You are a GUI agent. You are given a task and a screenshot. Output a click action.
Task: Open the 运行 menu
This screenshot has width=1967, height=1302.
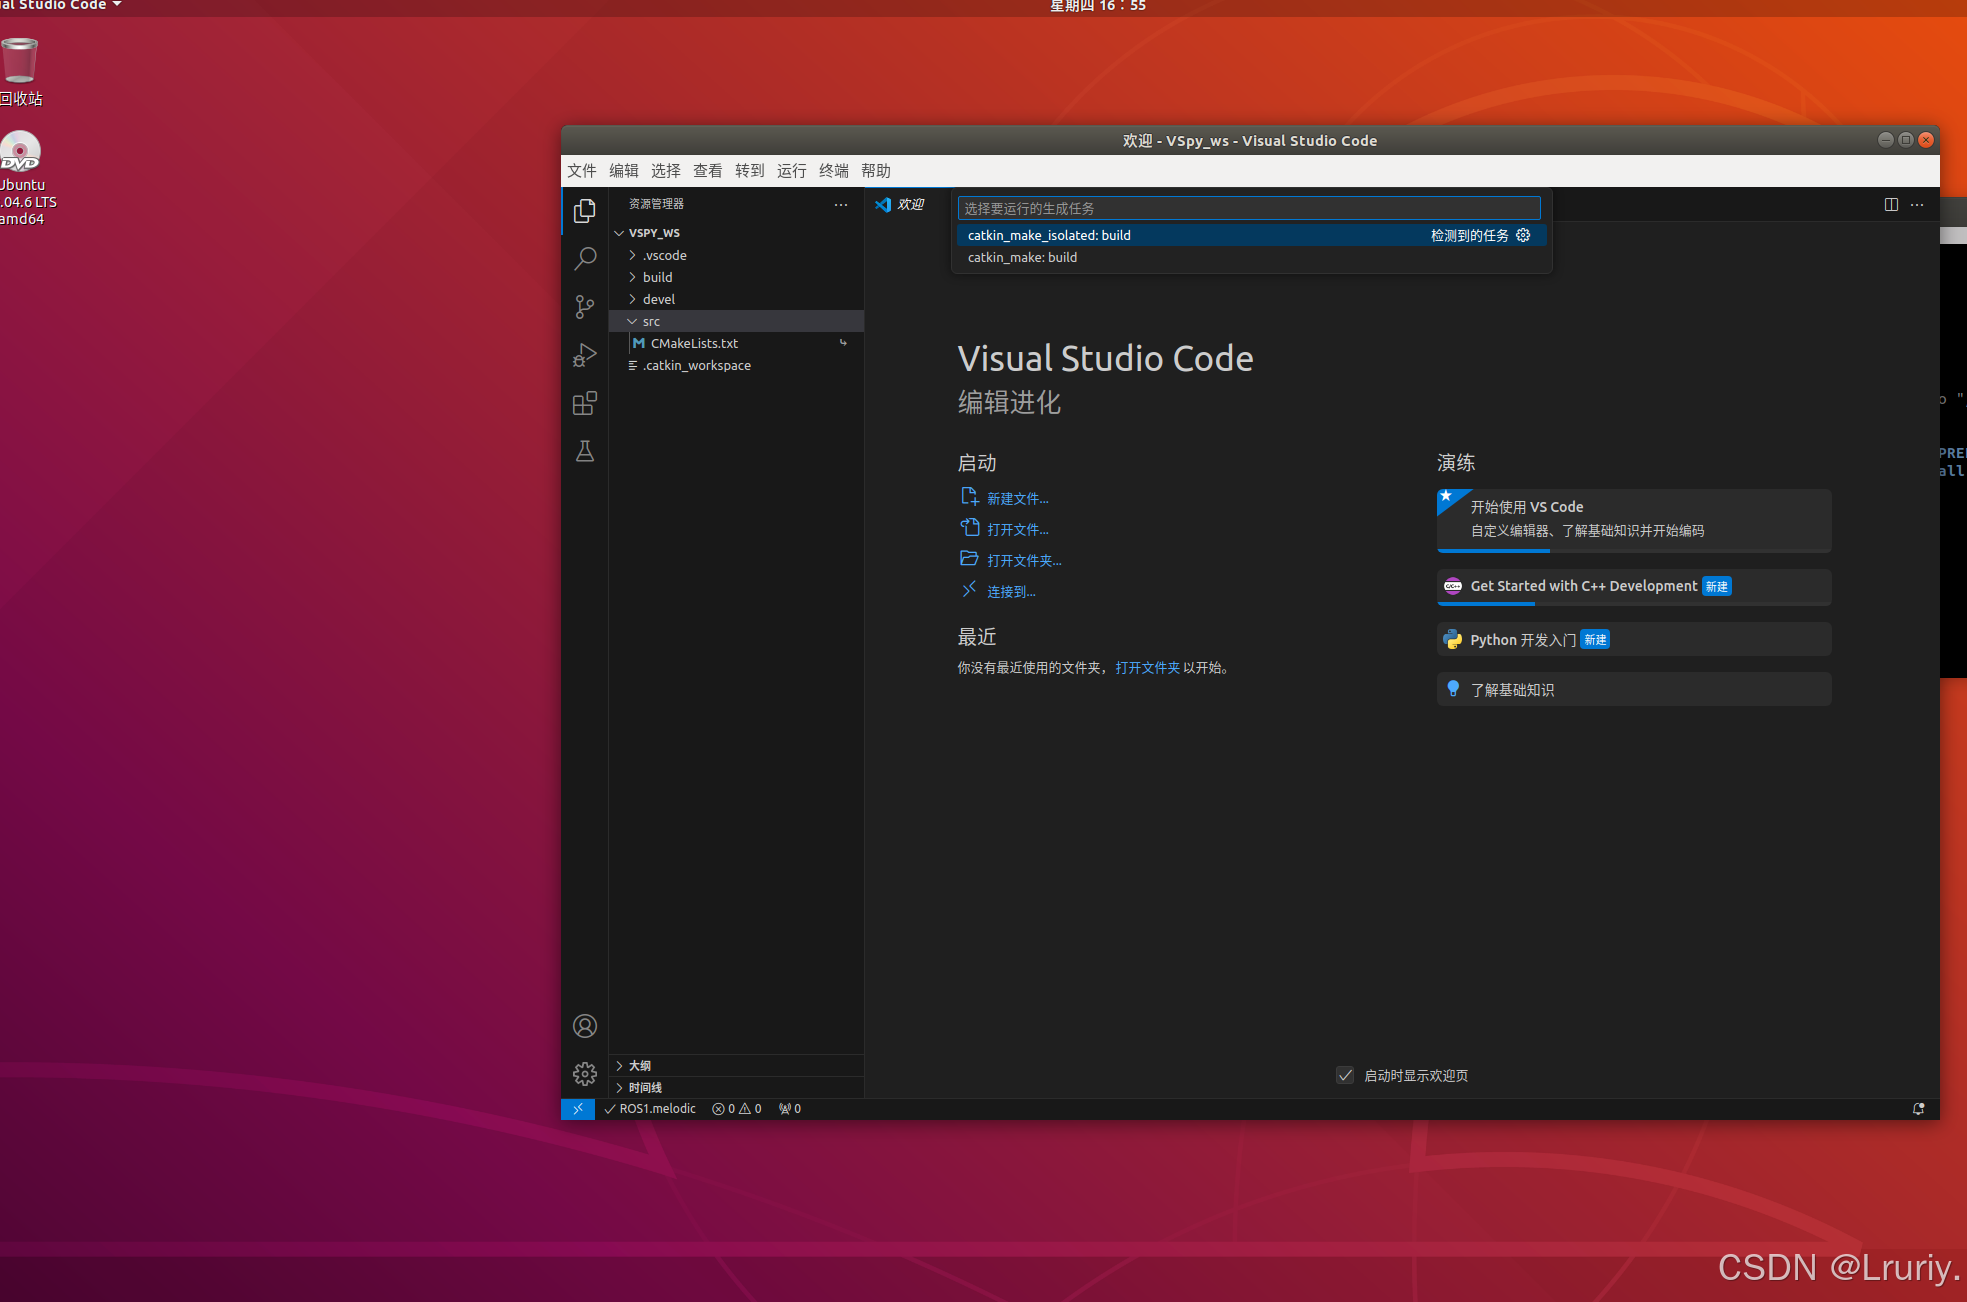(x=791, y=170)
